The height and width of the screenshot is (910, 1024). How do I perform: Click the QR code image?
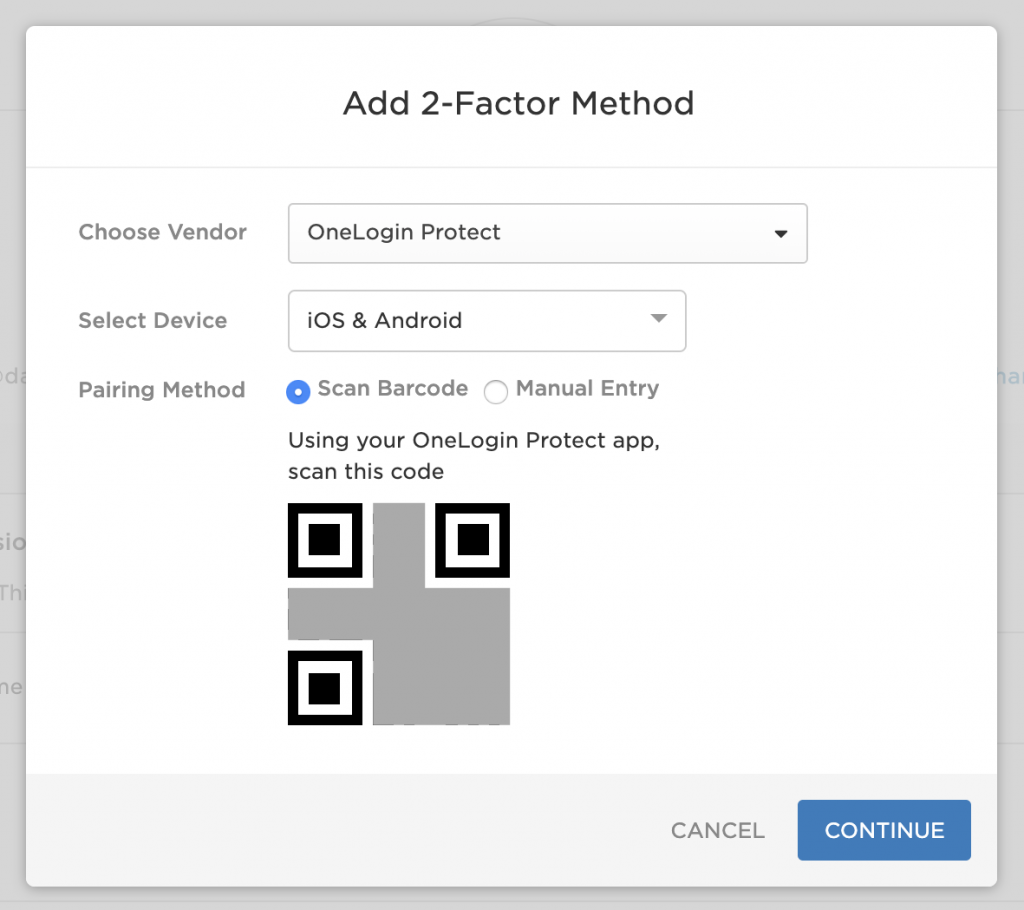[x=398, y=613]
